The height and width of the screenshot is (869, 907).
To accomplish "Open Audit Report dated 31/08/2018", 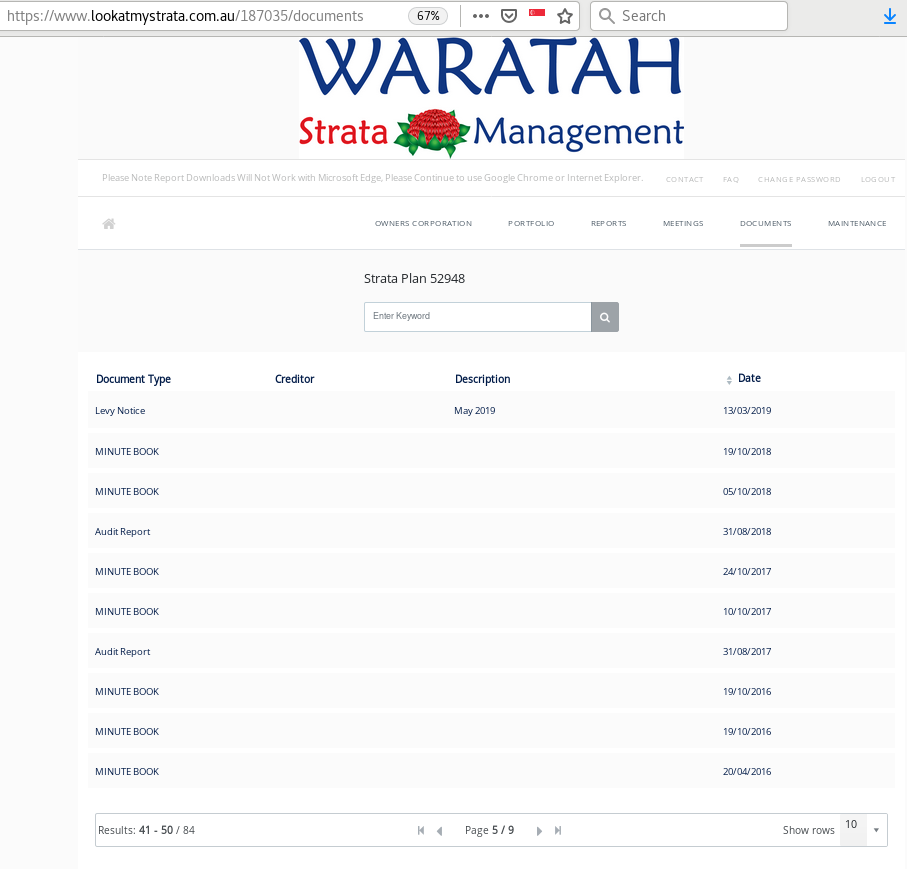I will click(491, 531).
